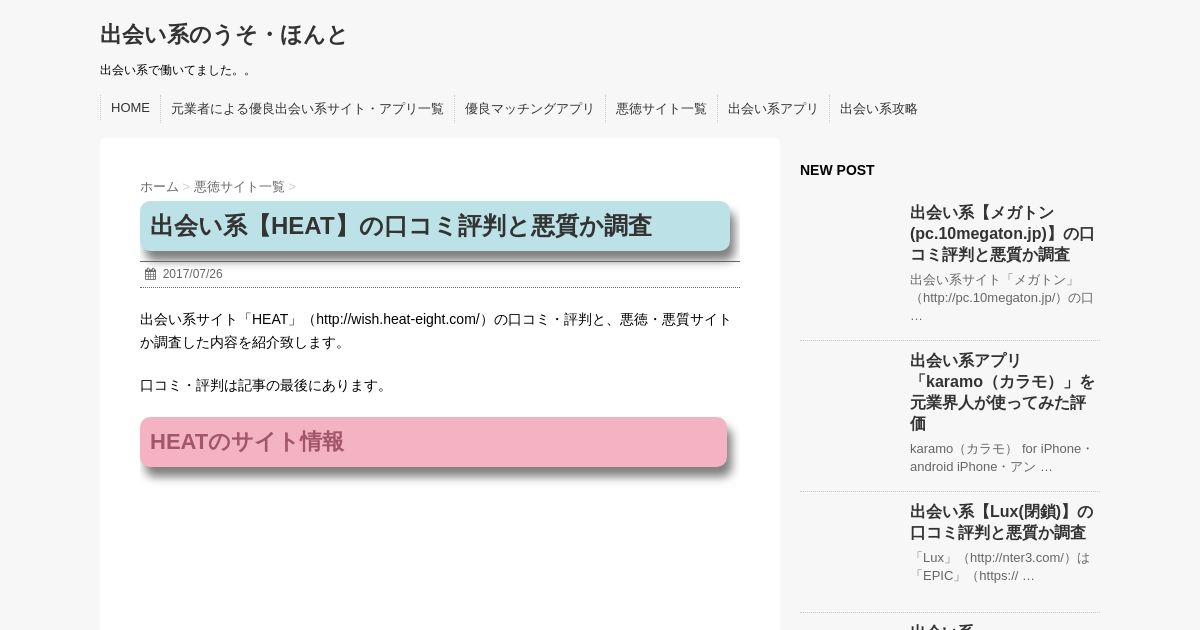Click the NEW POST sidebar heading

pos(837,170)
